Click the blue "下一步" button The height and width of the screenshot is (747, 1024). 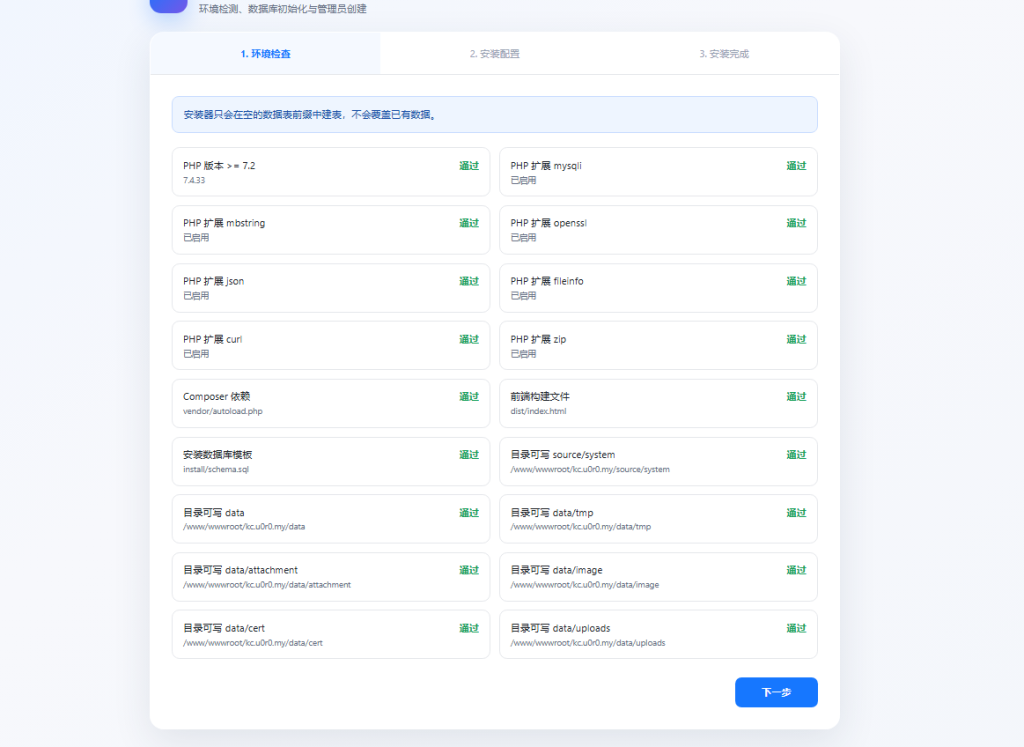click(776, 692)
